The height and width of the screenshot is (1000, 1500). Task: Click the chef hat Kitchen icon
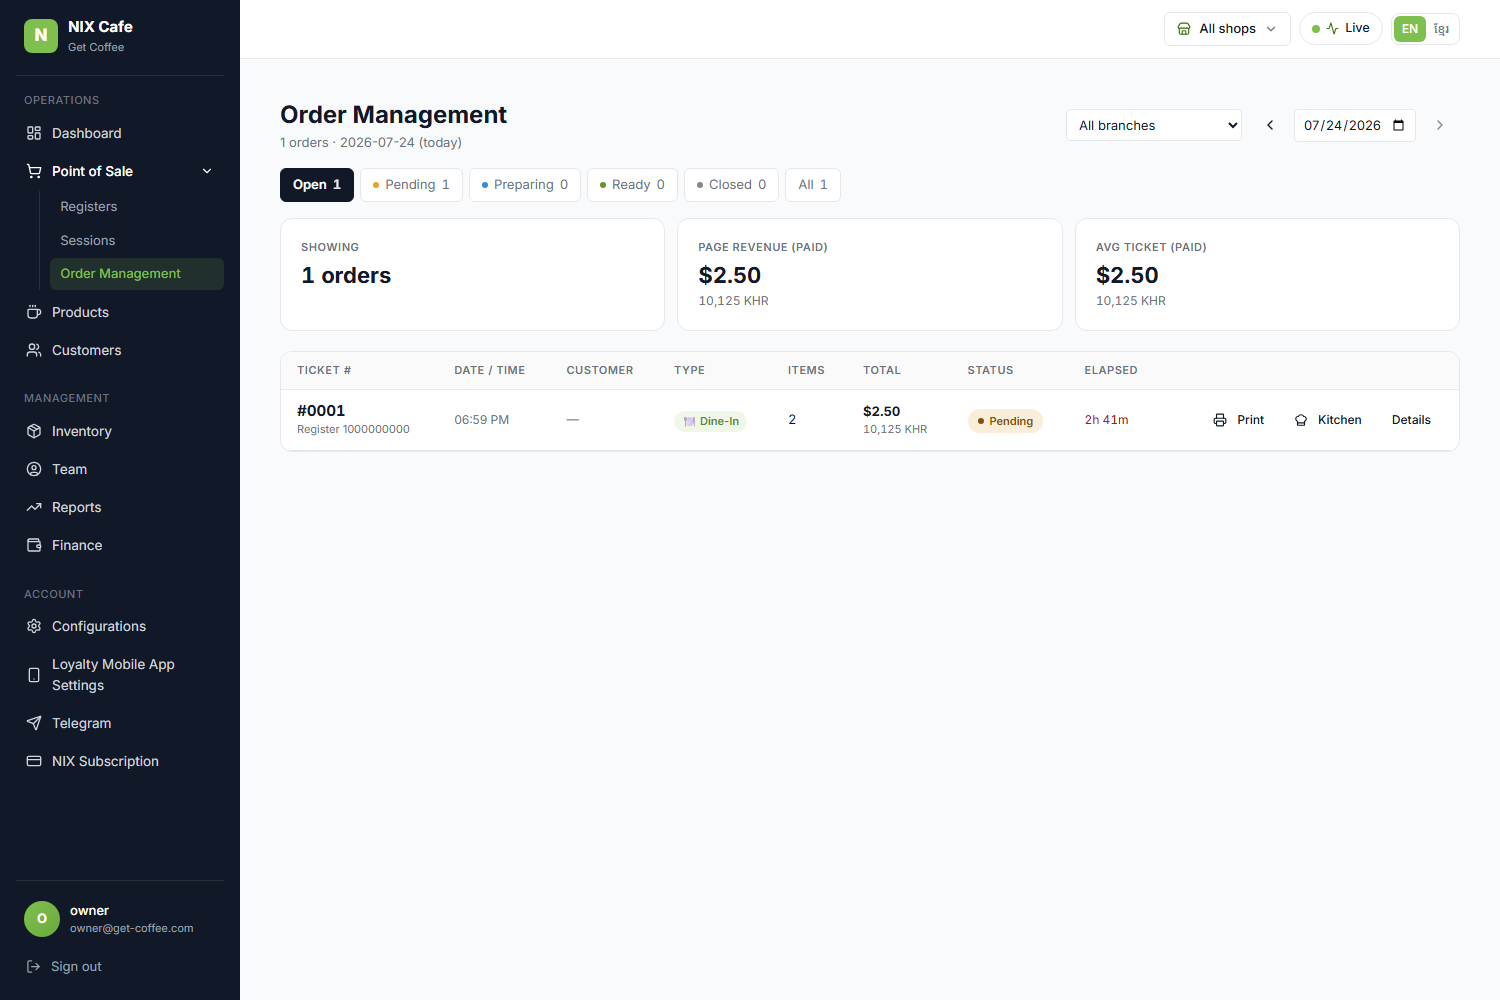[x=1301, y=420]
